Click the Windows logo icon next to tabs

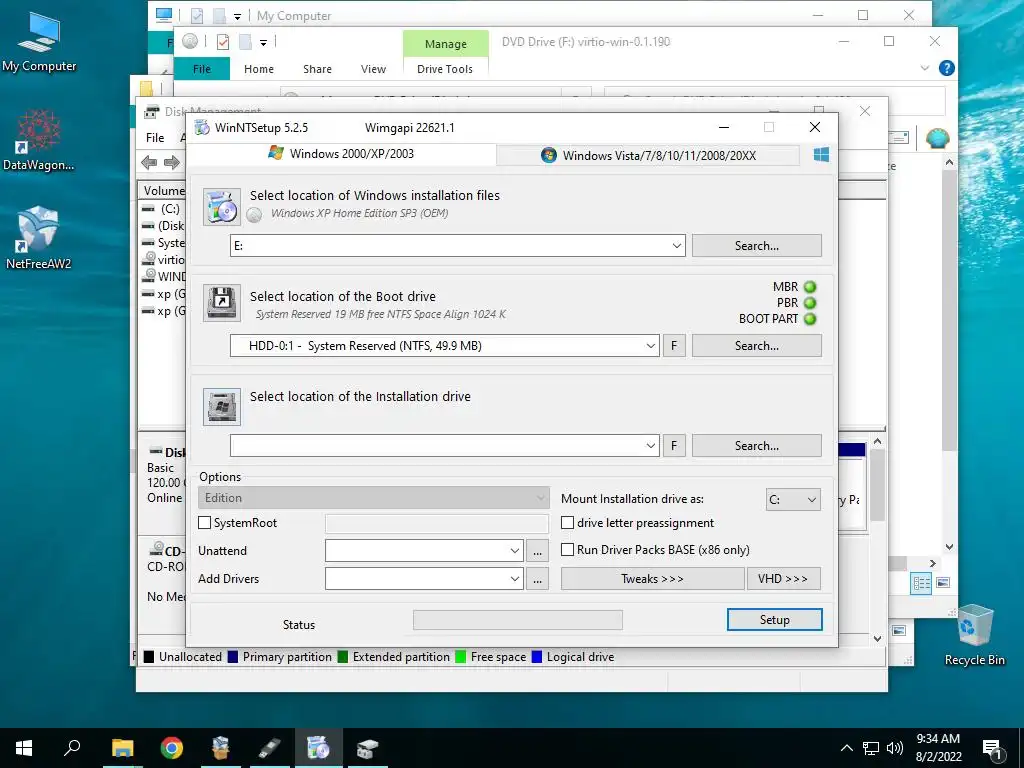821,155
